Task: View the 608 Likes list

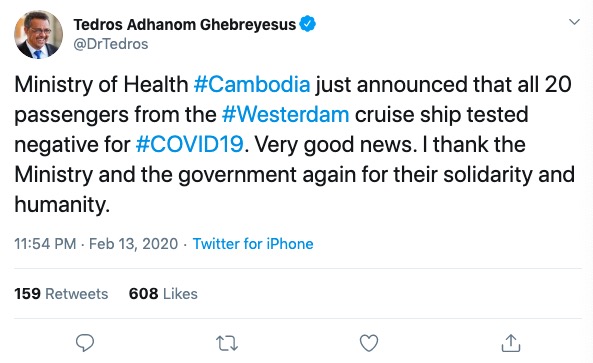Action: [x=163, y=294]
